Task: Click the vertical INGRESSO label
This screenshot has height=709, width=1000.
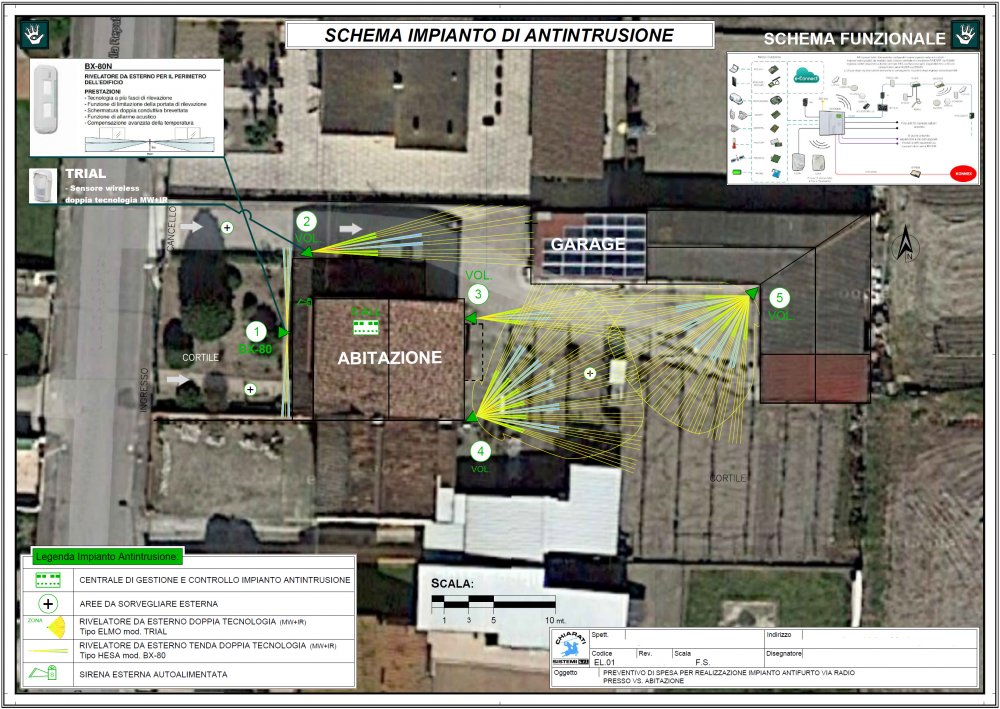Action: [144, 390]
